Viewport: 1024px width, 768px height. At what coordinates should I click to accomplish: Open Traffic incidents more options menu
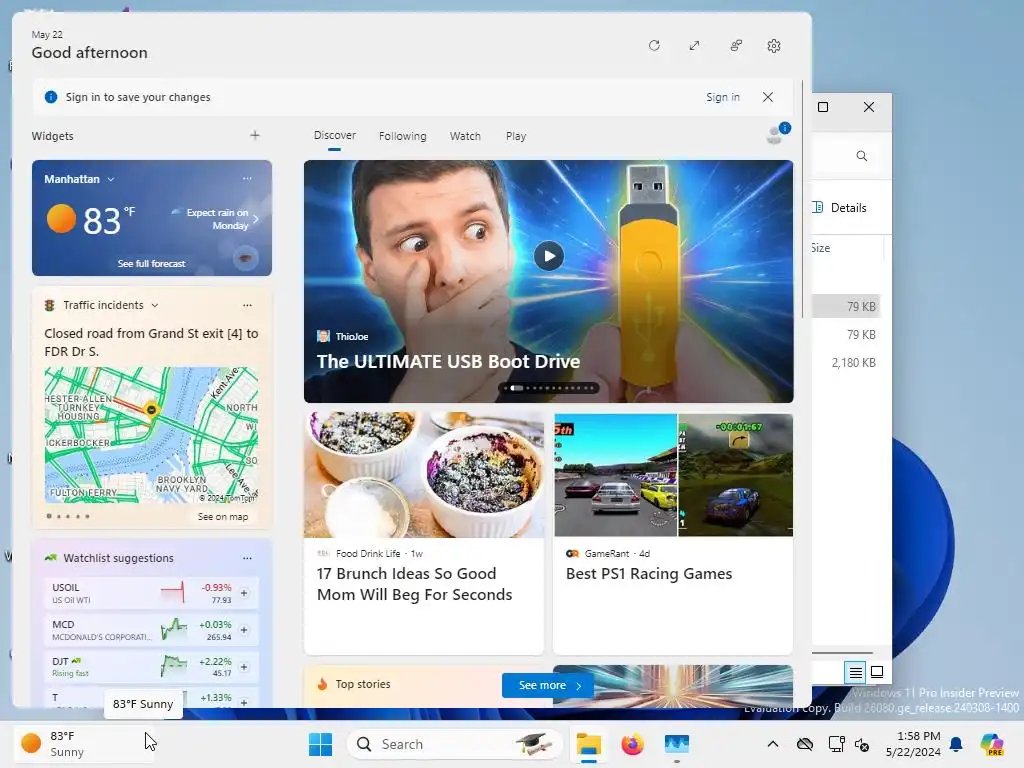247,305
